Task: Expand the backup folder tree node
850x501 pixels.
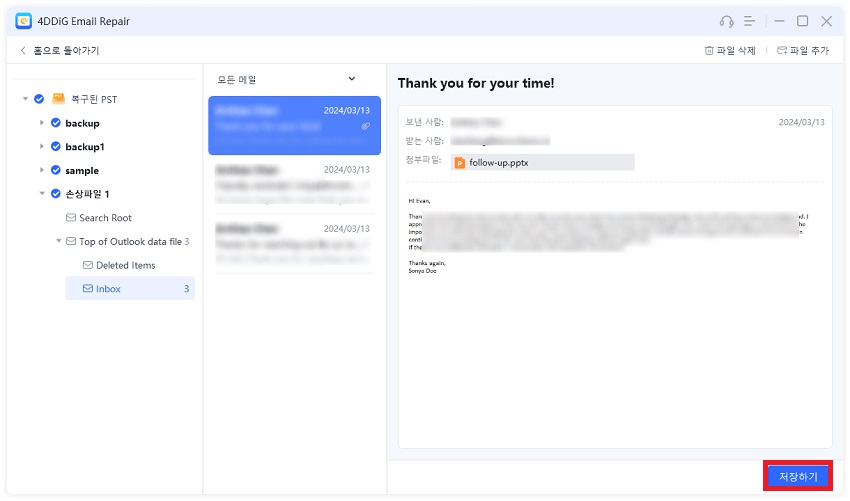Action: tap(42, 123)
